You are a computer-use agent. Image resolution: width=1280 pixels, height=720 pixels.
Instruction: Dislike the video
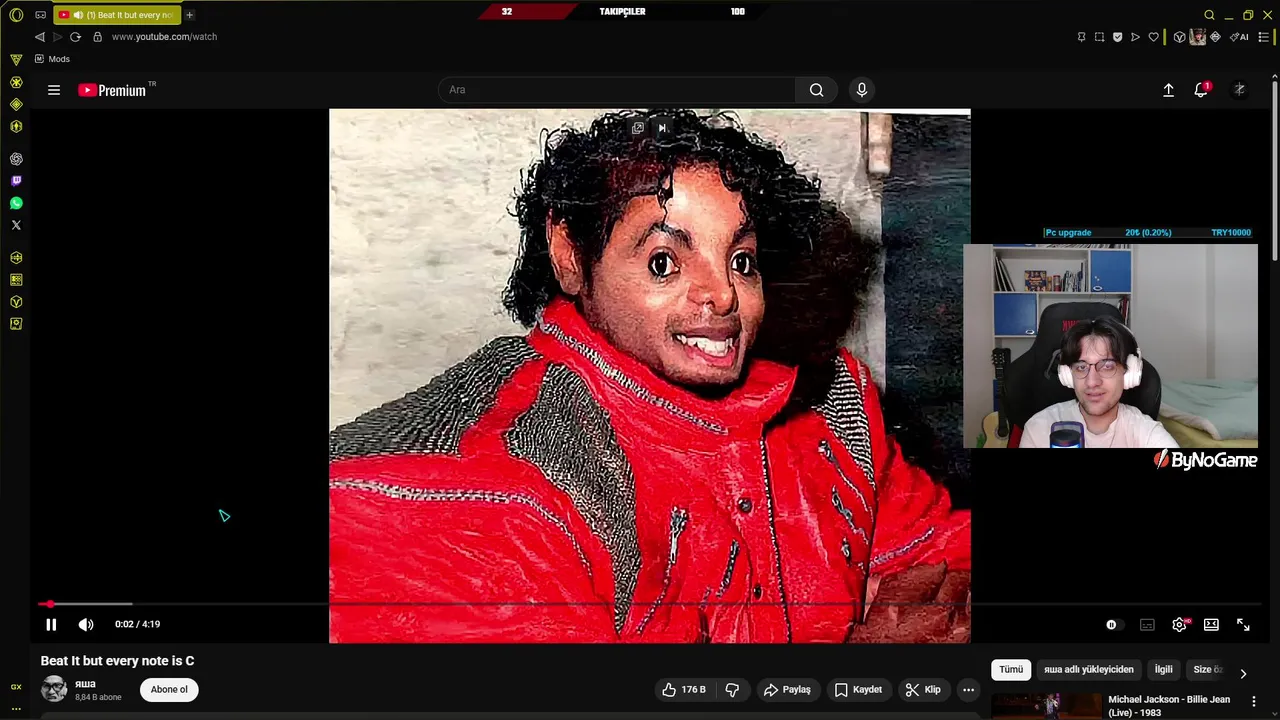pyautogui.click(x=732, y=690)
